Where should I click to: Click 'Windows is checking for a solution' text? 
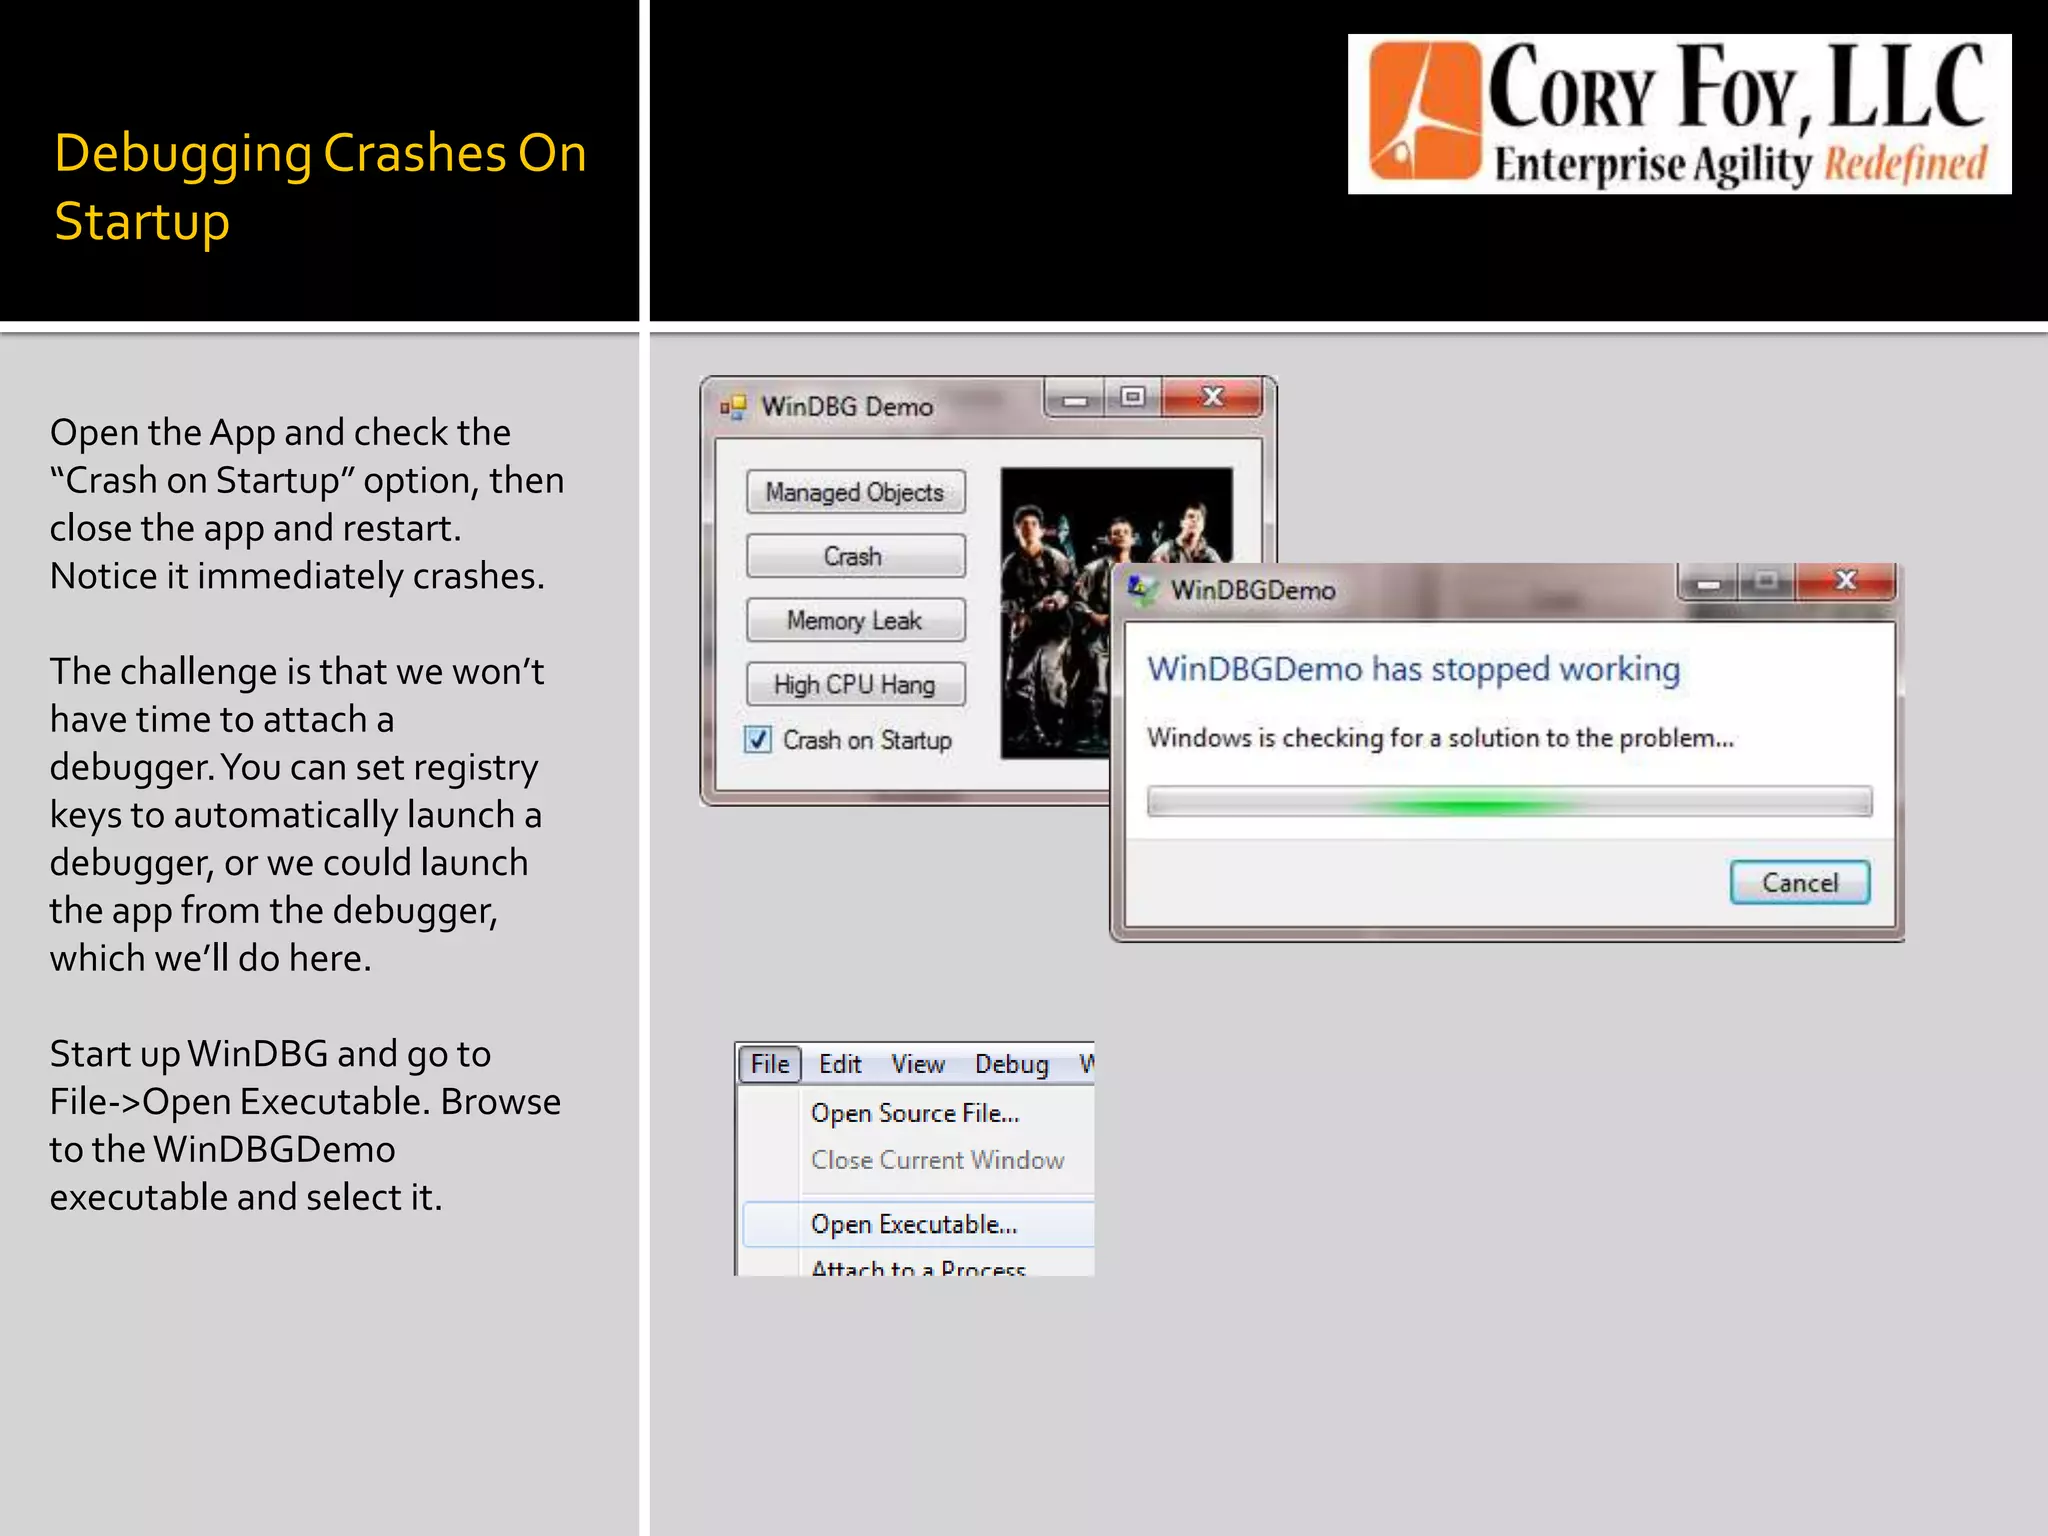coord(1440,738)
